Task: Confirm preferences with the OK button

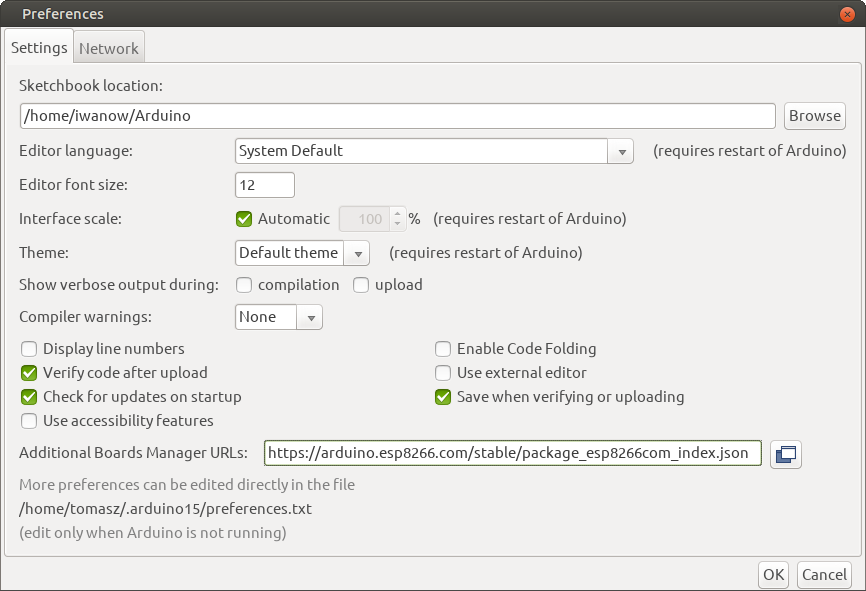Action: (x=773, y=574)
